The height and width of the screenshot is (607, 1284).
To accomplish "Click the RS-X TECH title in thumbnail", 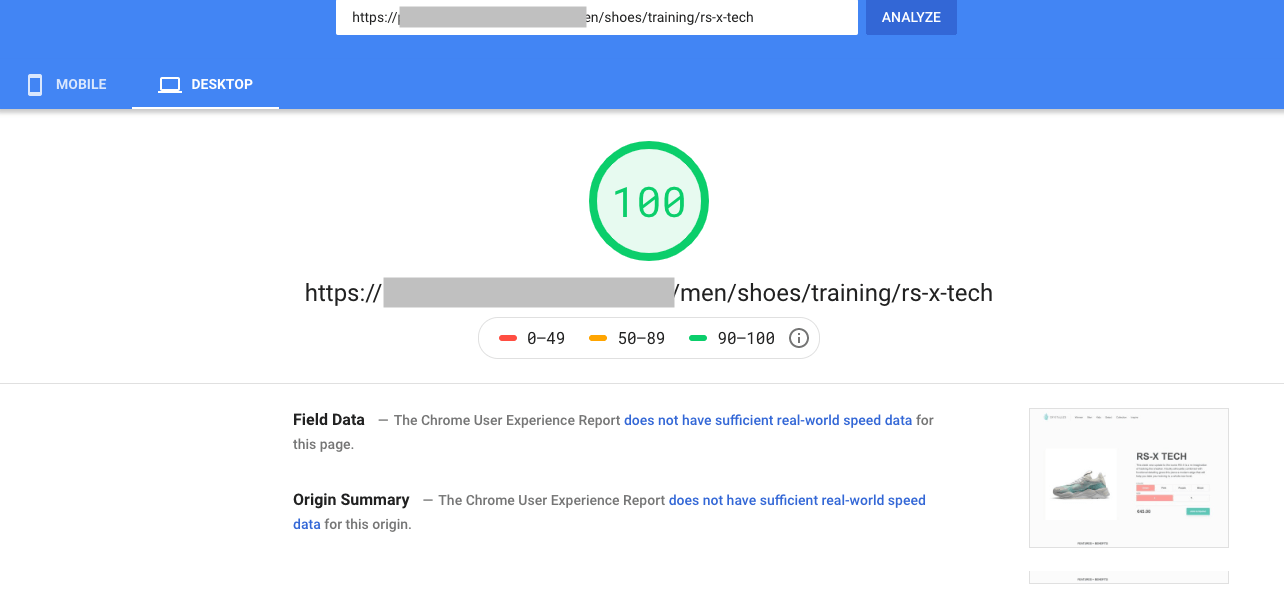I will pos(1161,456).
